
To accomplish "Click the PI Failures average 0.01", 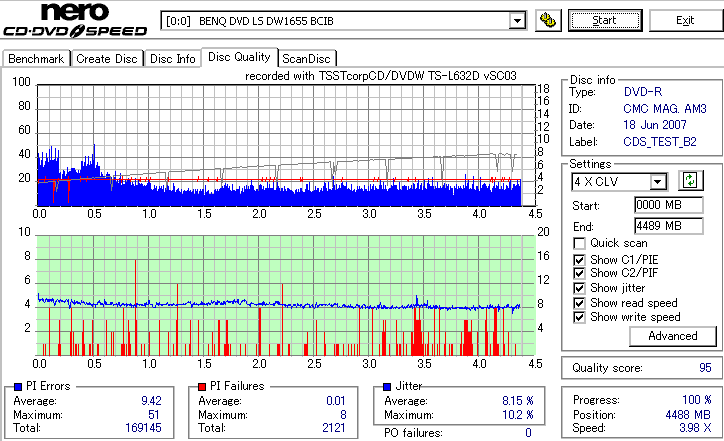I will (x=336, y=401).
